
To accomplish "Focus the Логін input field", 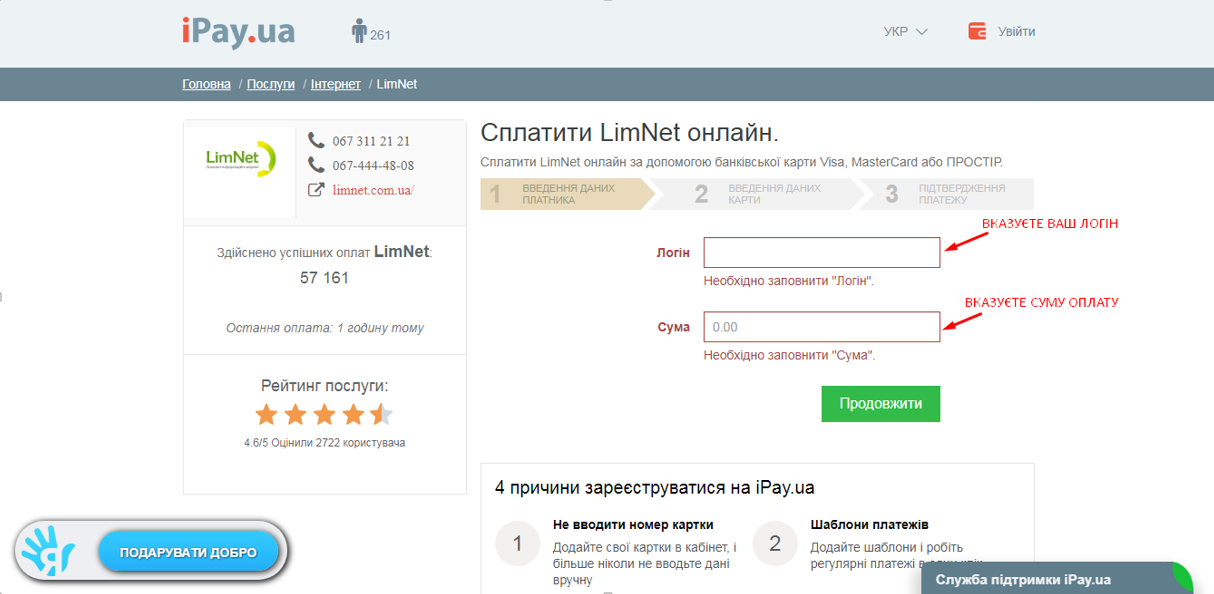I will tap(822, 252).
